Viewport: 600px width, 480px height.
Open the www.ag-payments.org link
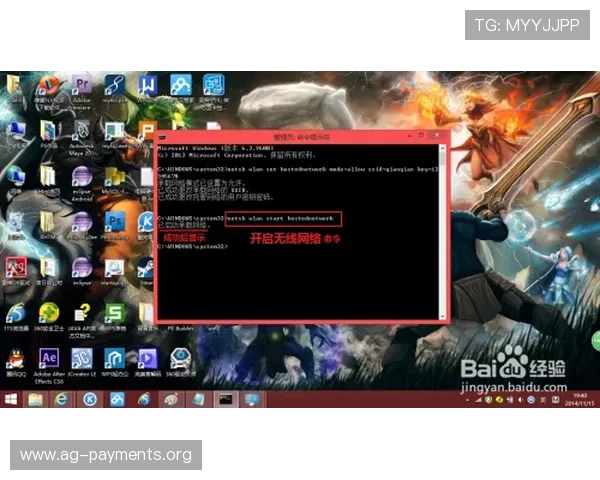click(106, 455)
